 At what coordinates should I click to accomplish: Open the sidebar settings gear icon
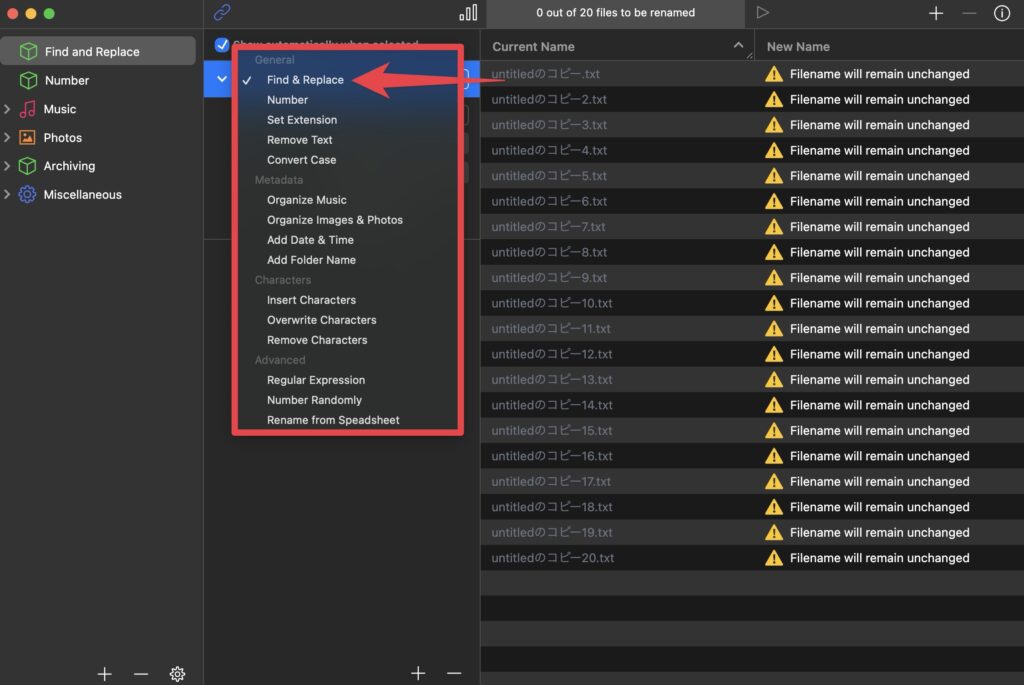177,674
